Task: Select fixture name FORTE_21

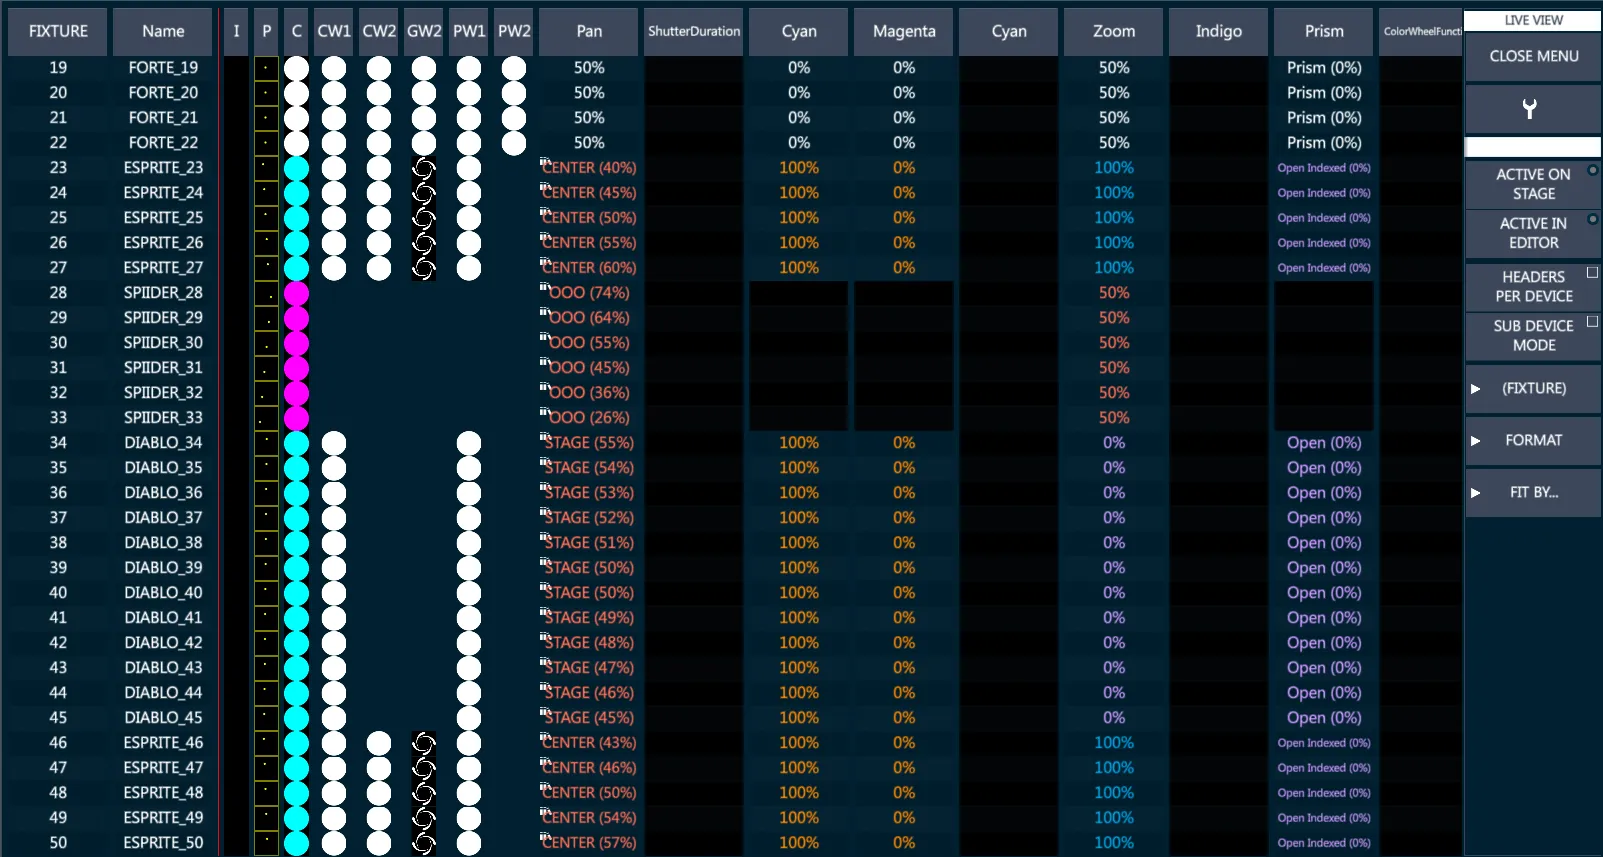Action: click(163, 118)
